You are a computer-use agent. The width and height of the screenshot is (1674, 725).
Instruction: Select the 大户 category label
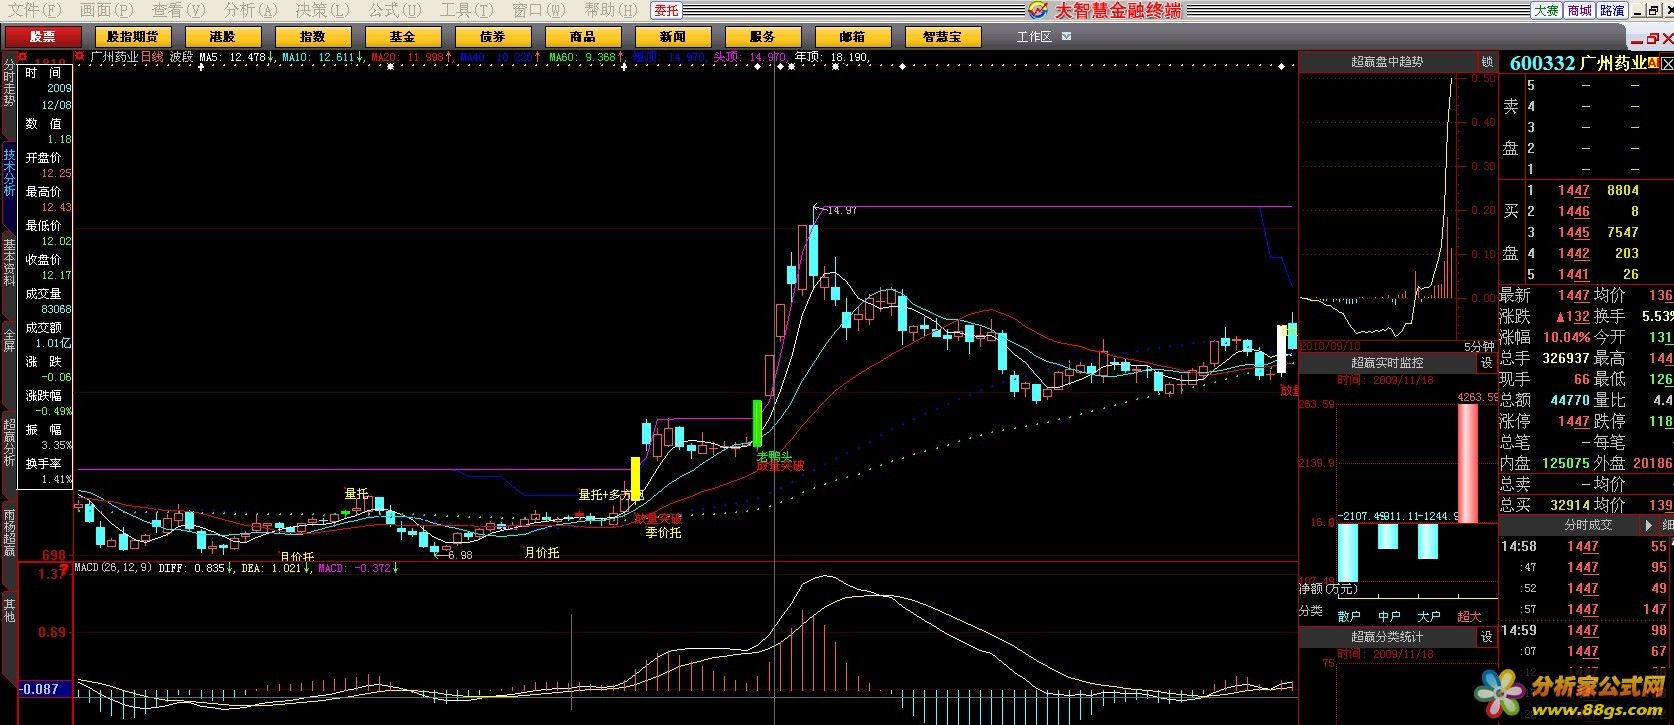1429,616
